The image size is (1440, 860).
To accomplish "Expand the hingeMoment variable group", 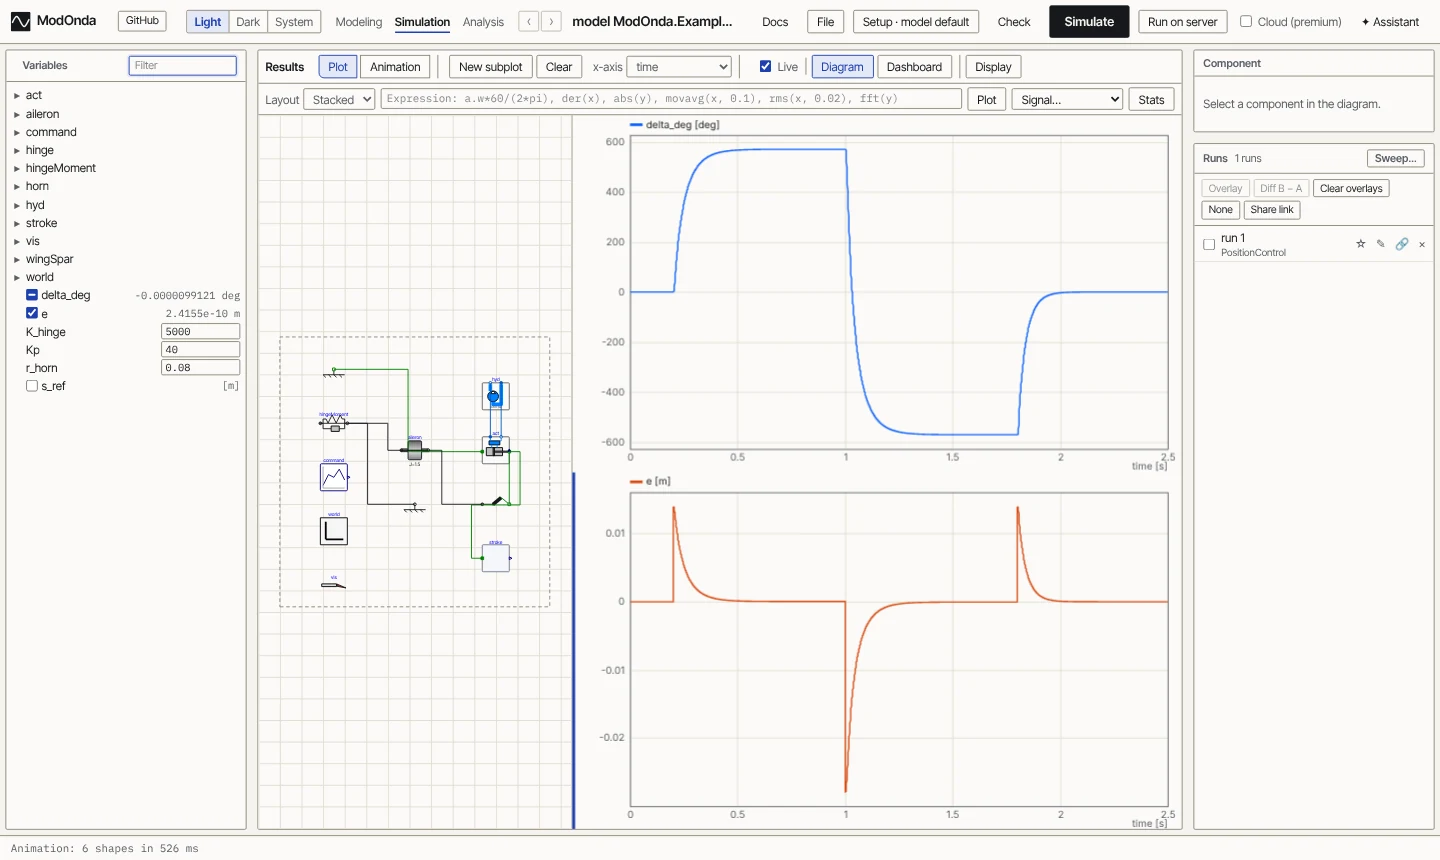I will coord(17,168).
